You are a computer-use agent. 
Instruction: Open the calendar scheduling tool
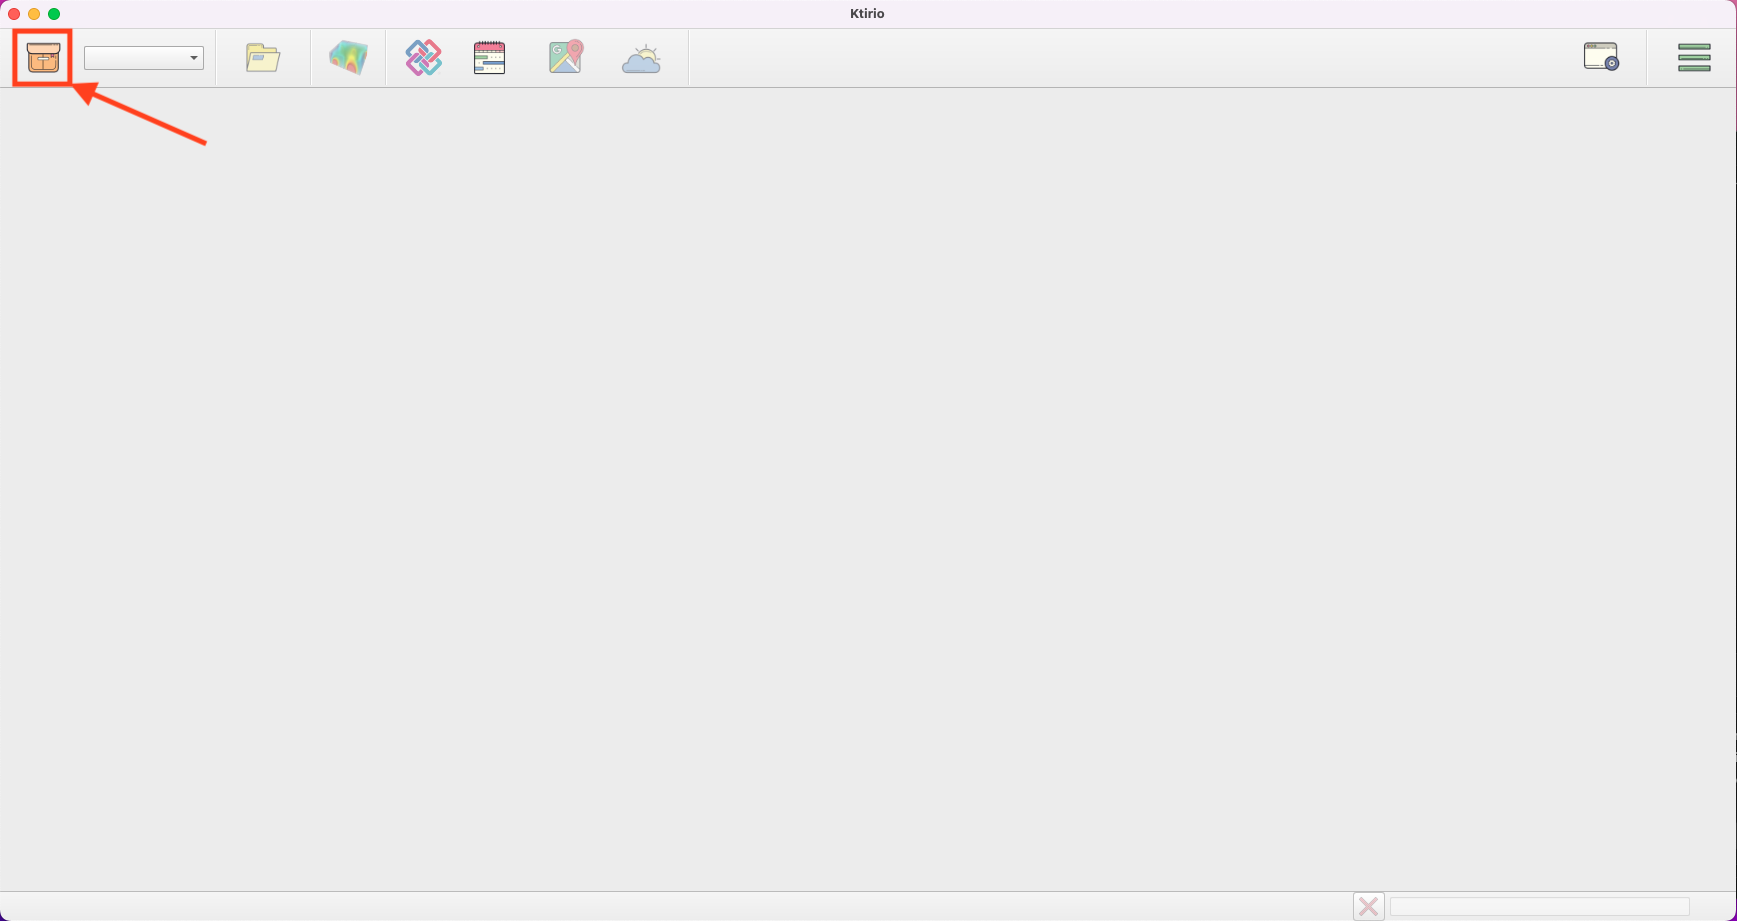489,57
